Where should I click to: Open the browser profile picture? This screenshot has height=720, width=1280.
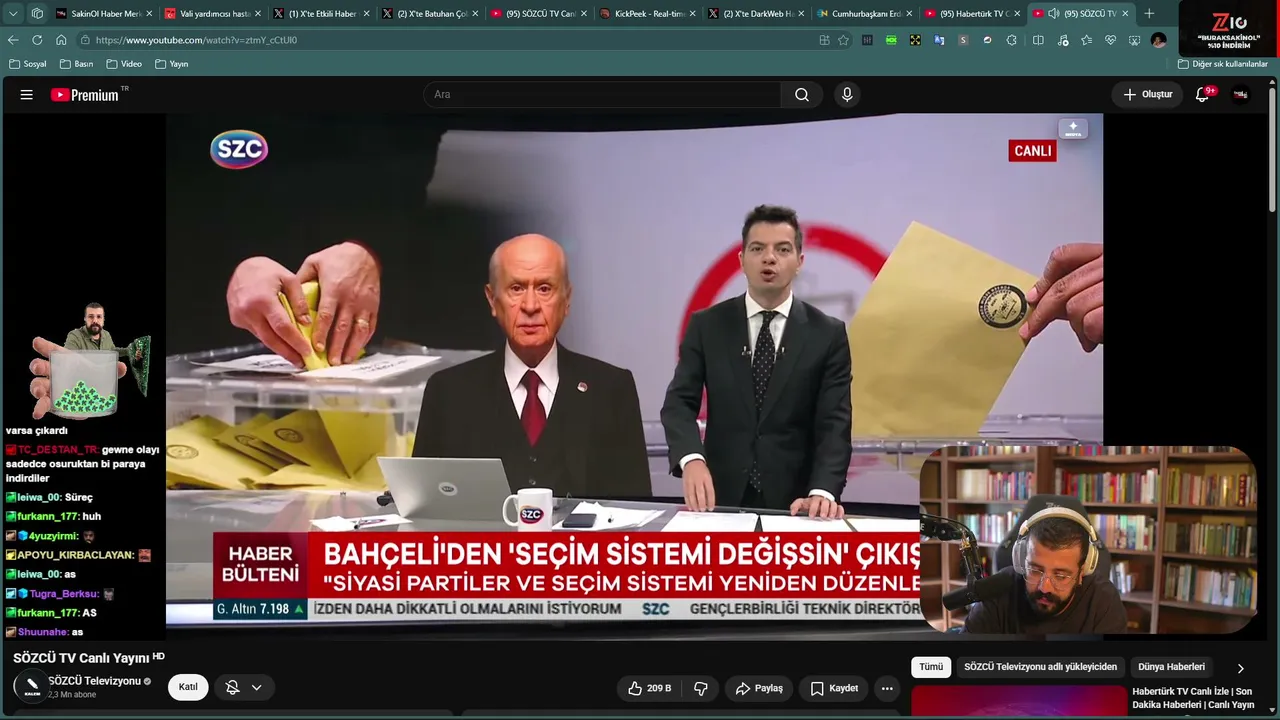tap(1158, 40)
